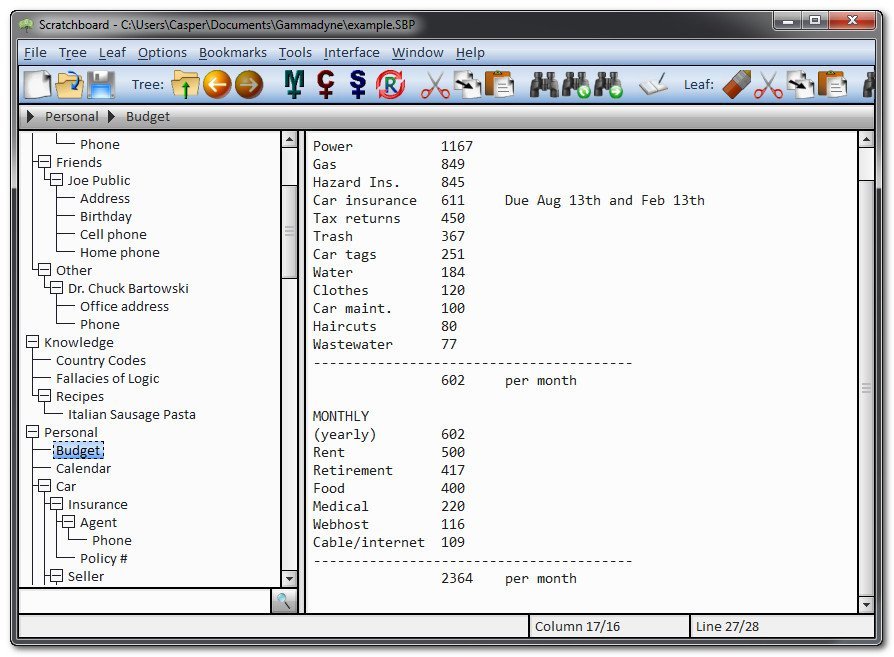Image resolution: width=894 pixels, height=657 pixels.
Task: Collapse the Knowledge tree node
Action: click(x=33, y=343)
